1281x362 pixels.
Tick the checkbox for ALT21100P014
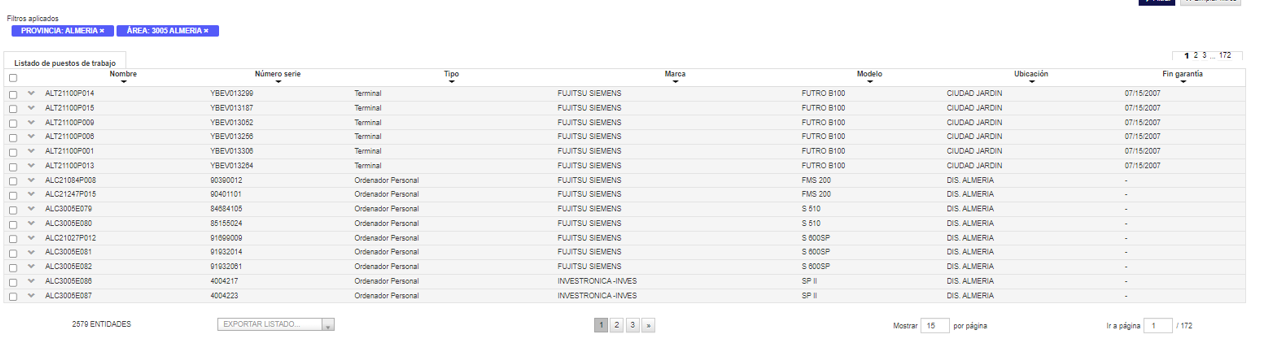click(13, 94)
